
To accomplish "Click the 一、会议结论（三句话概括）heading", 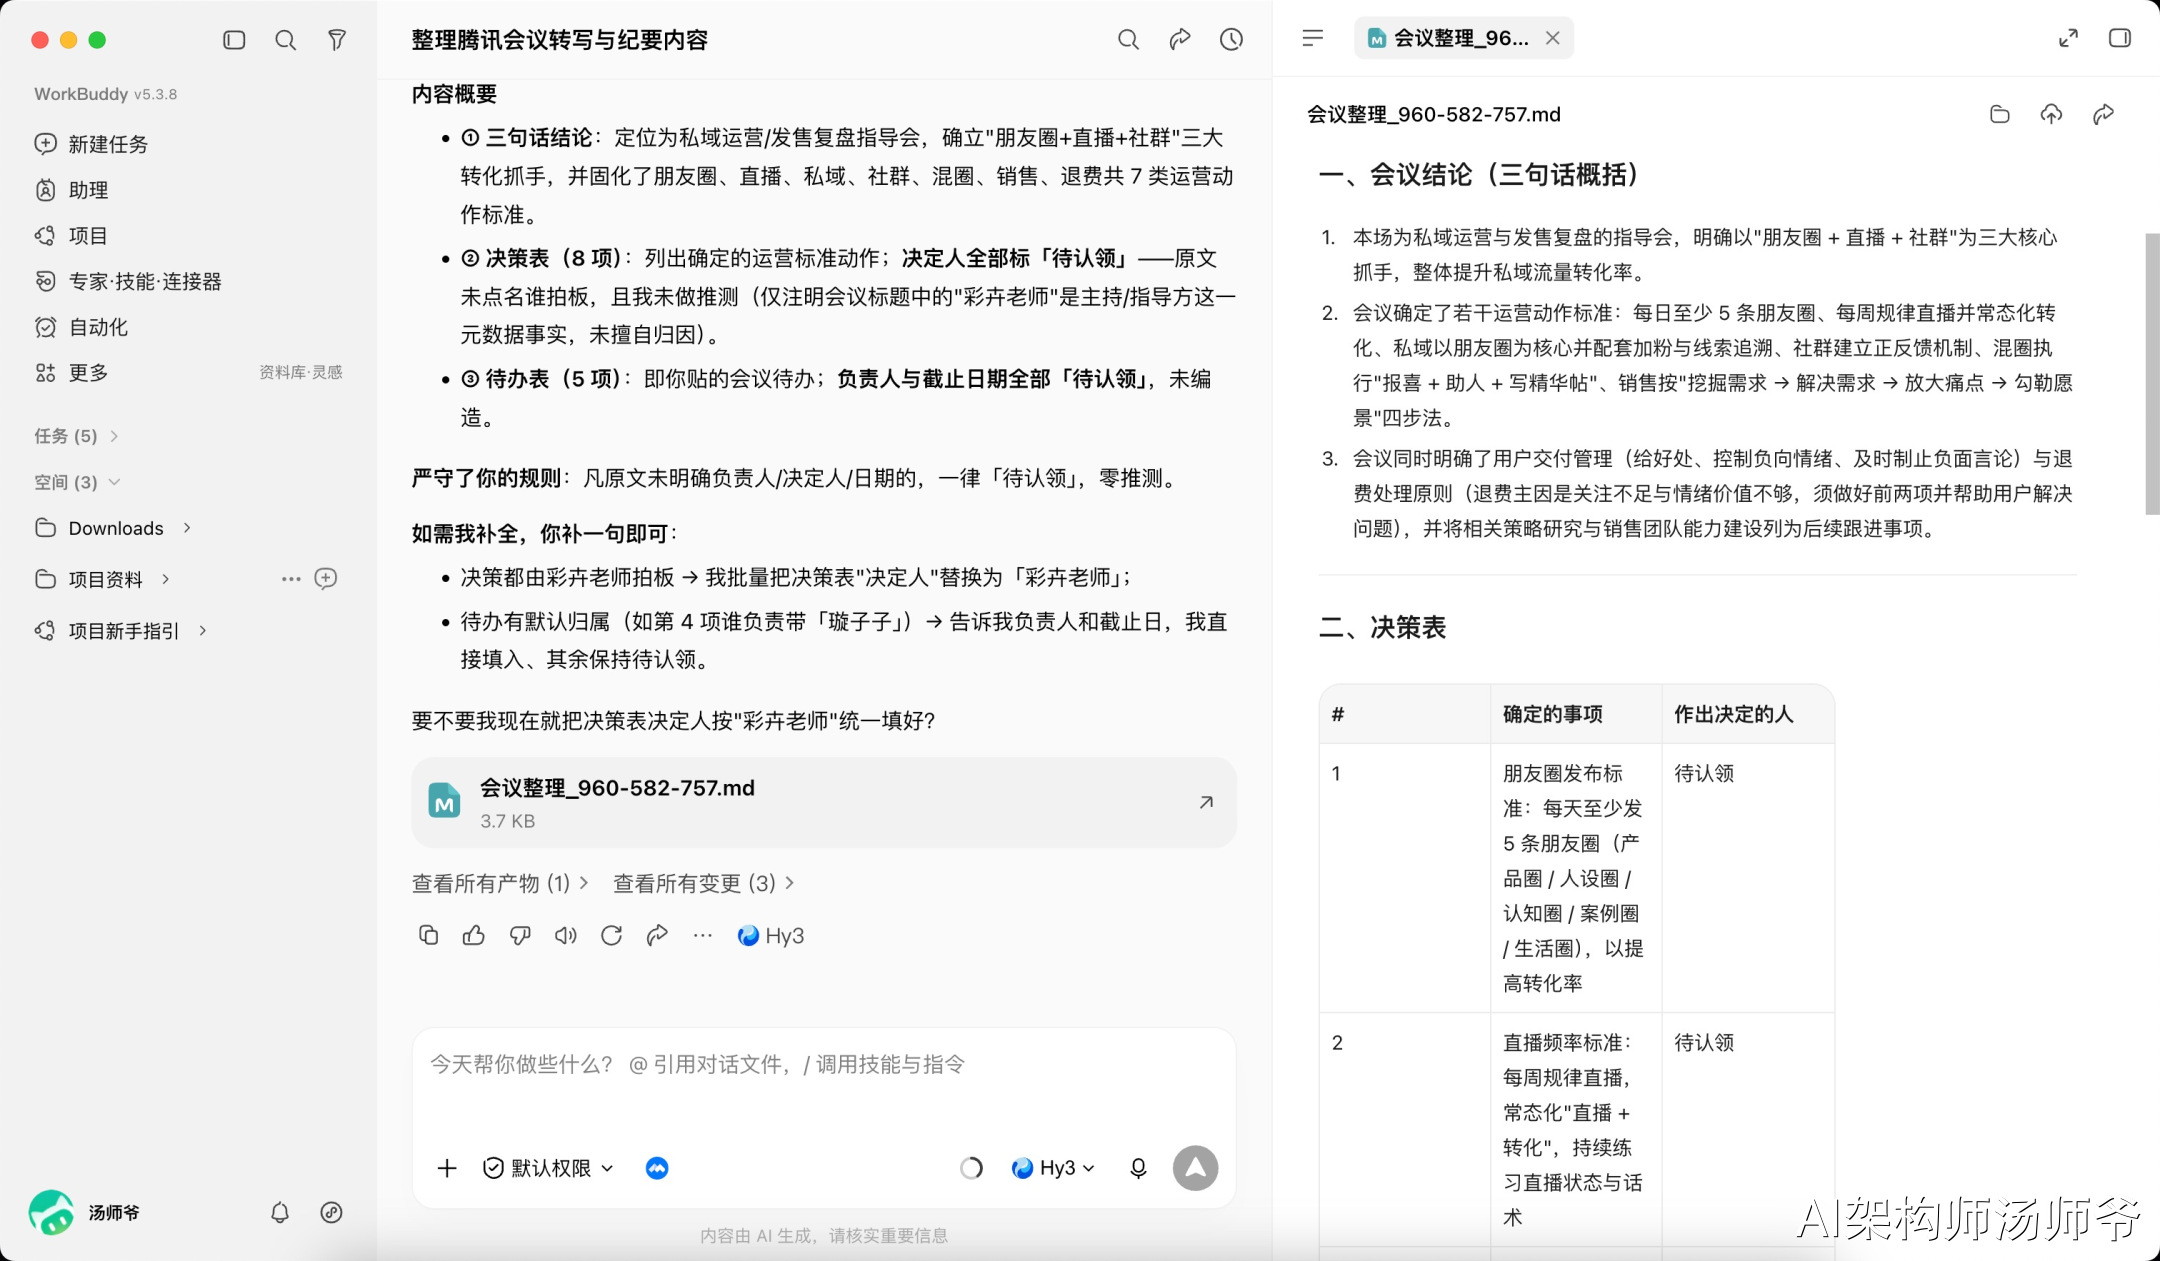I will (x=1479, y=175).
